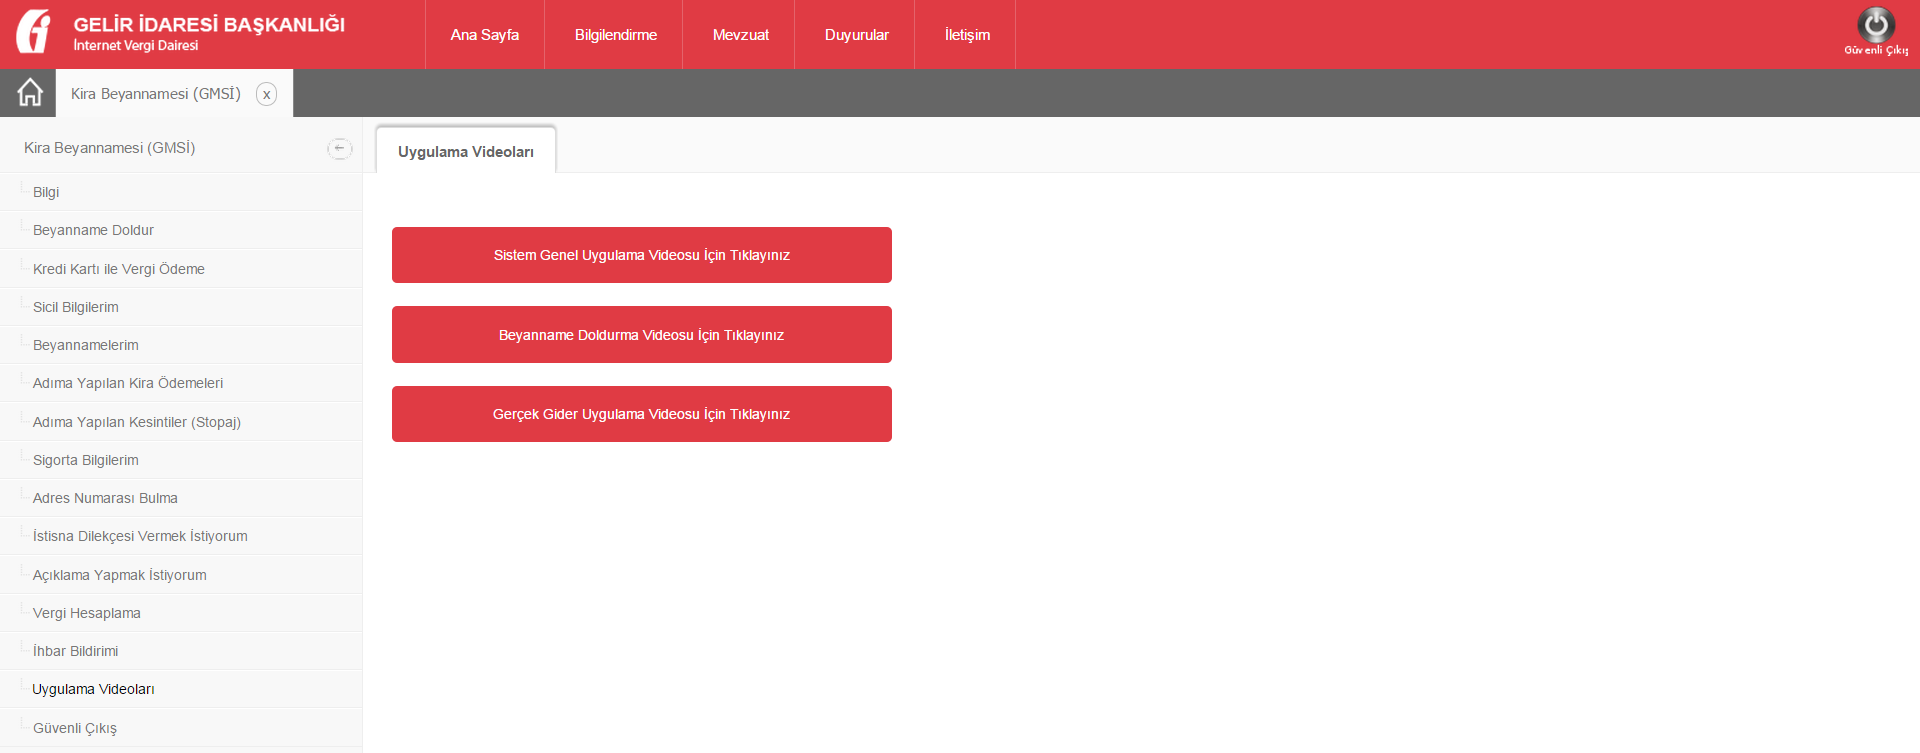Watch Gerçek Gider Uygulama Videosu
Image resolution: width=1920 pixels, height=753 pixels.
pos(642,414)
